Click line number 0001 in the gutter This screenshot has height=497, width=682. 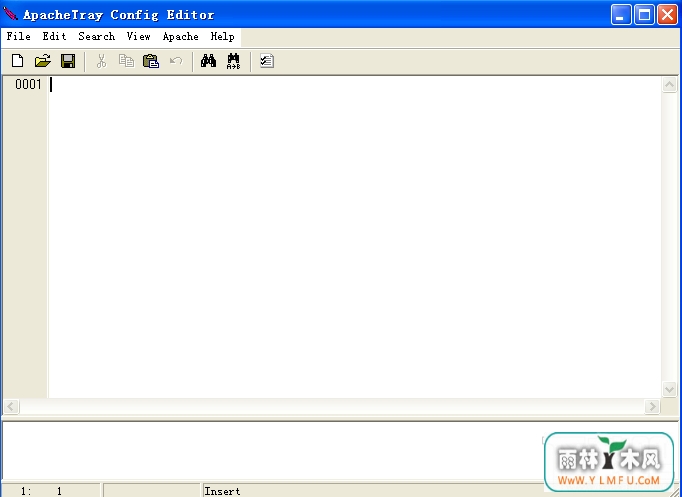click(28, 84)
